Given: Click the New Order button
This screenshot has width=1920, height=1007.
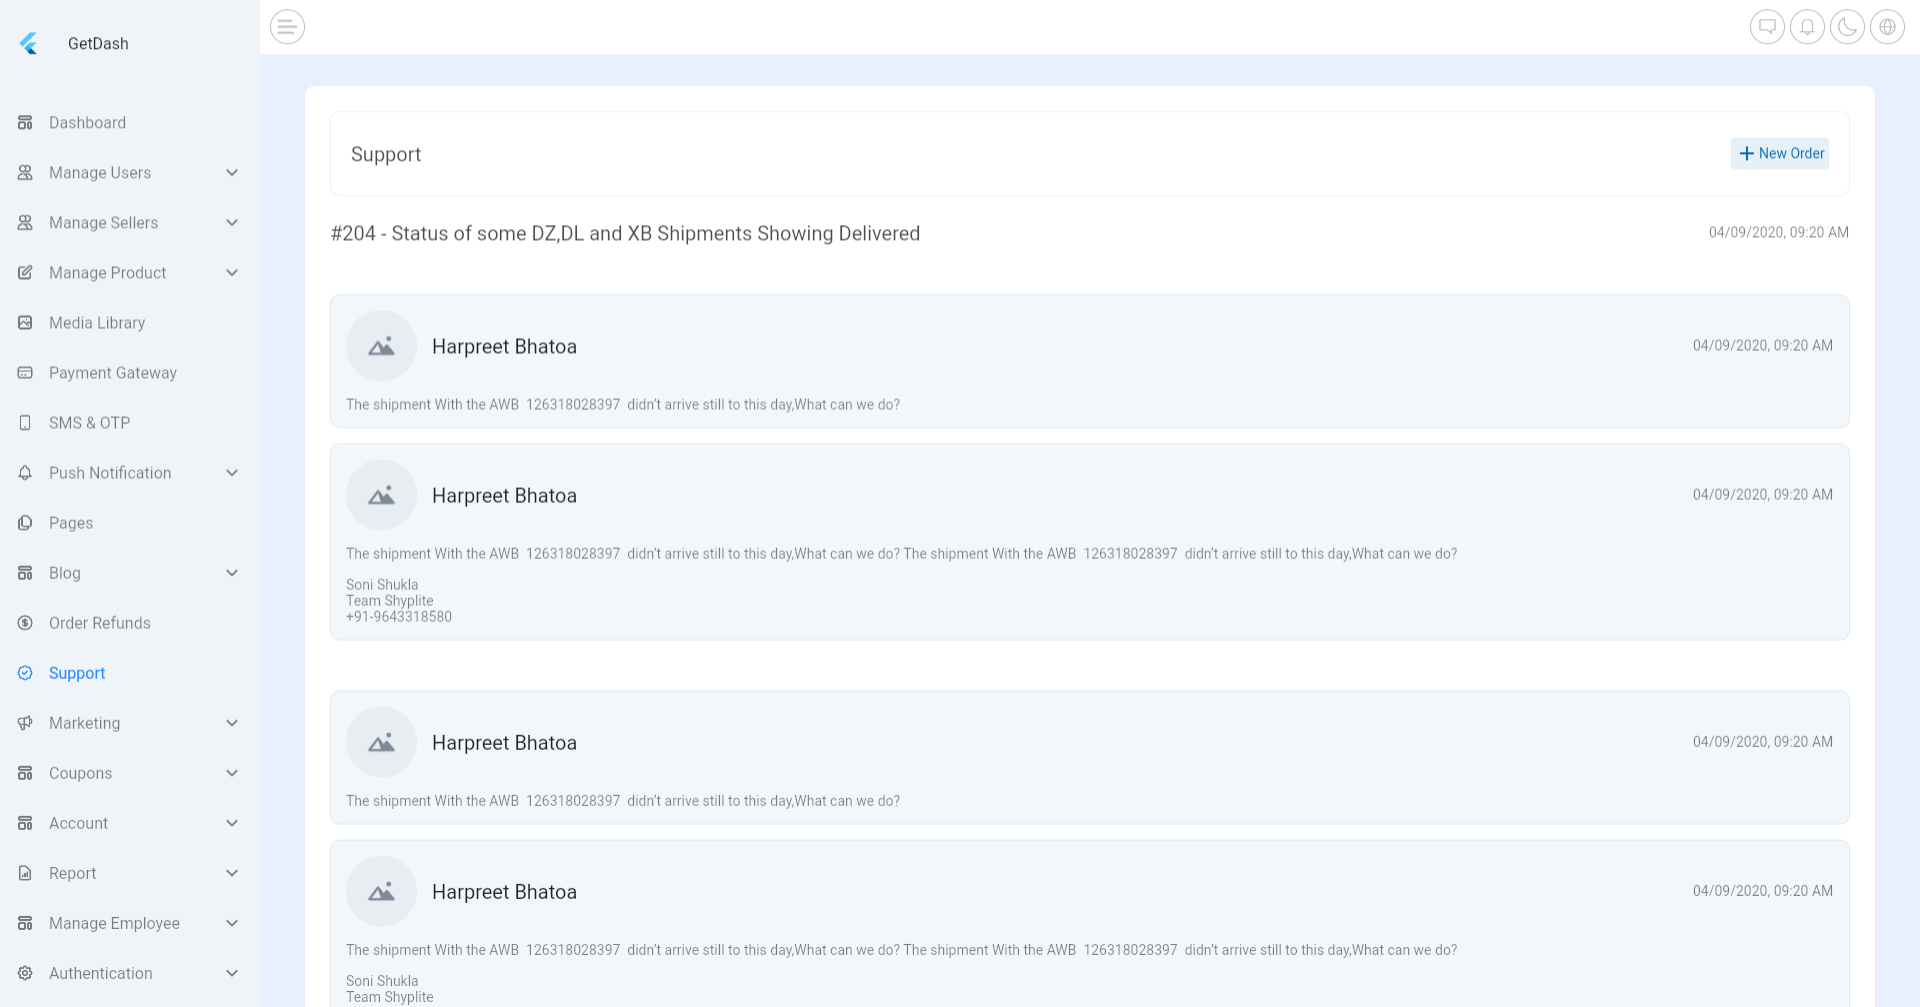Looking at the screenshot, I should 1780,154.
